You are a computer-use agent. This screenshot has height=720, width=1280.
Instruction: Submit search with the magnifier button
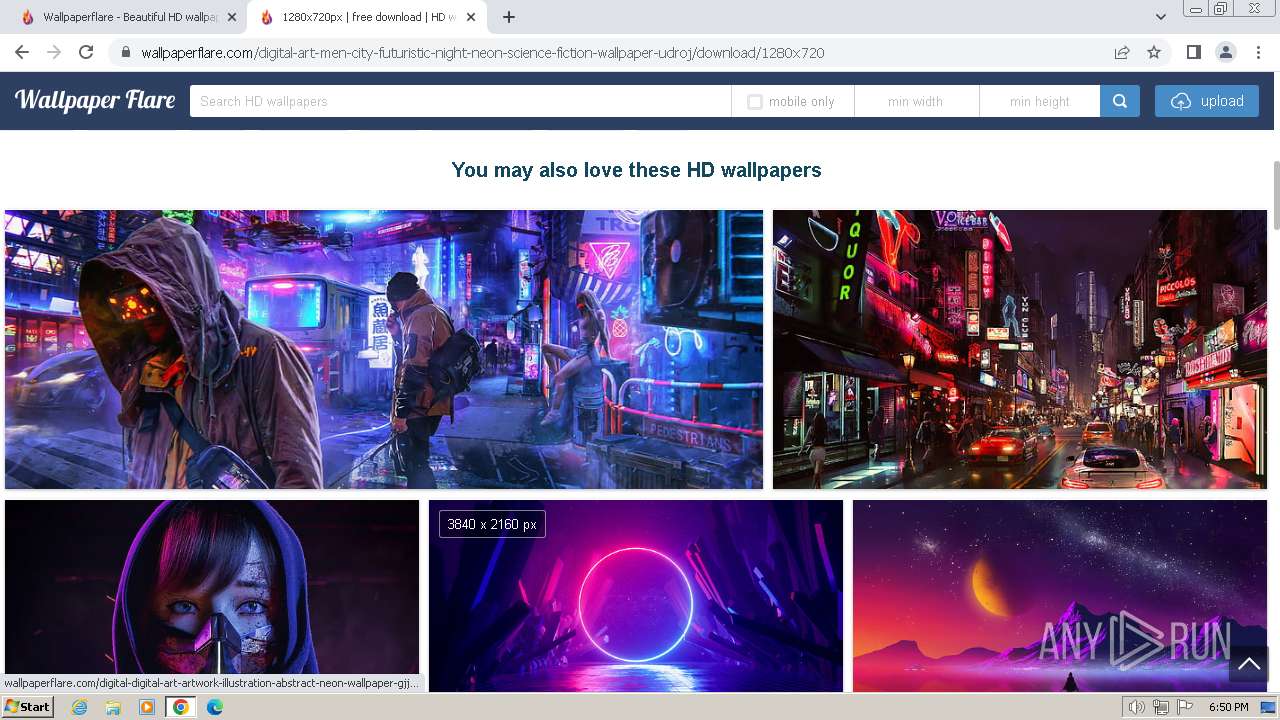click(1120, 101)
